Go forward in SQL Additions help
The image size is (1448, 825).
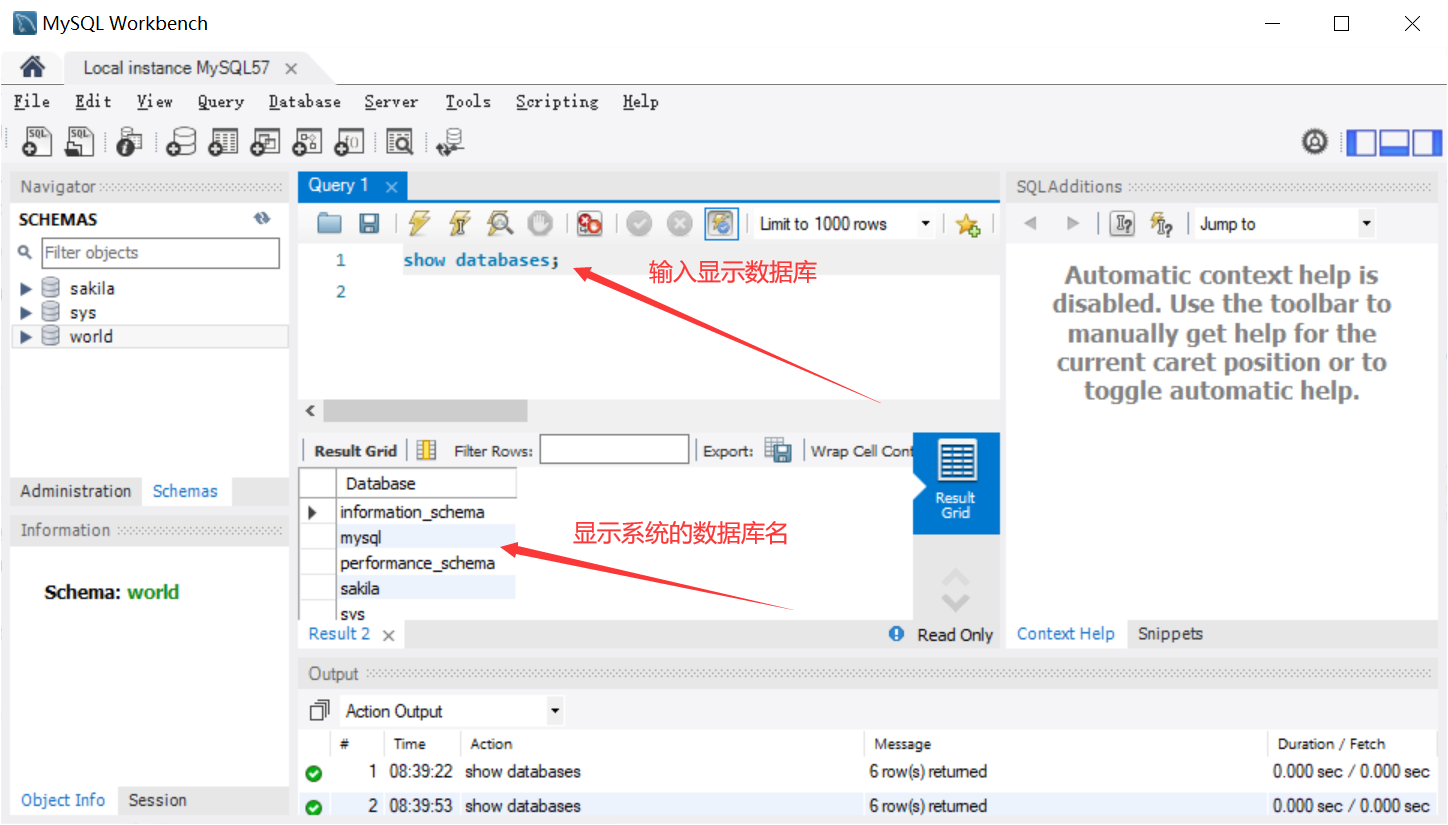click(x=1072, y=224)
